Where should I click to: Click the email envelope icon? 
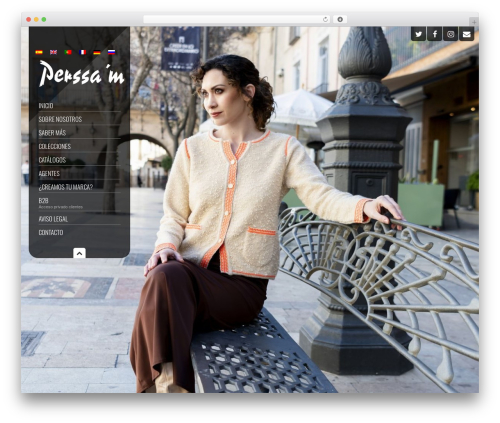[467, 34]
